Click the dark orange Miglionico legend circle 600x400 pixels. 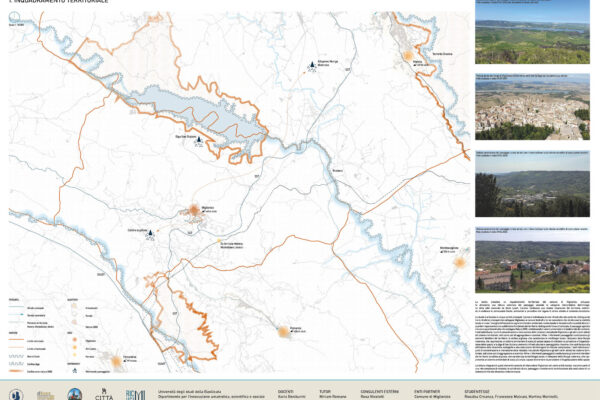[x=75, y=340]
